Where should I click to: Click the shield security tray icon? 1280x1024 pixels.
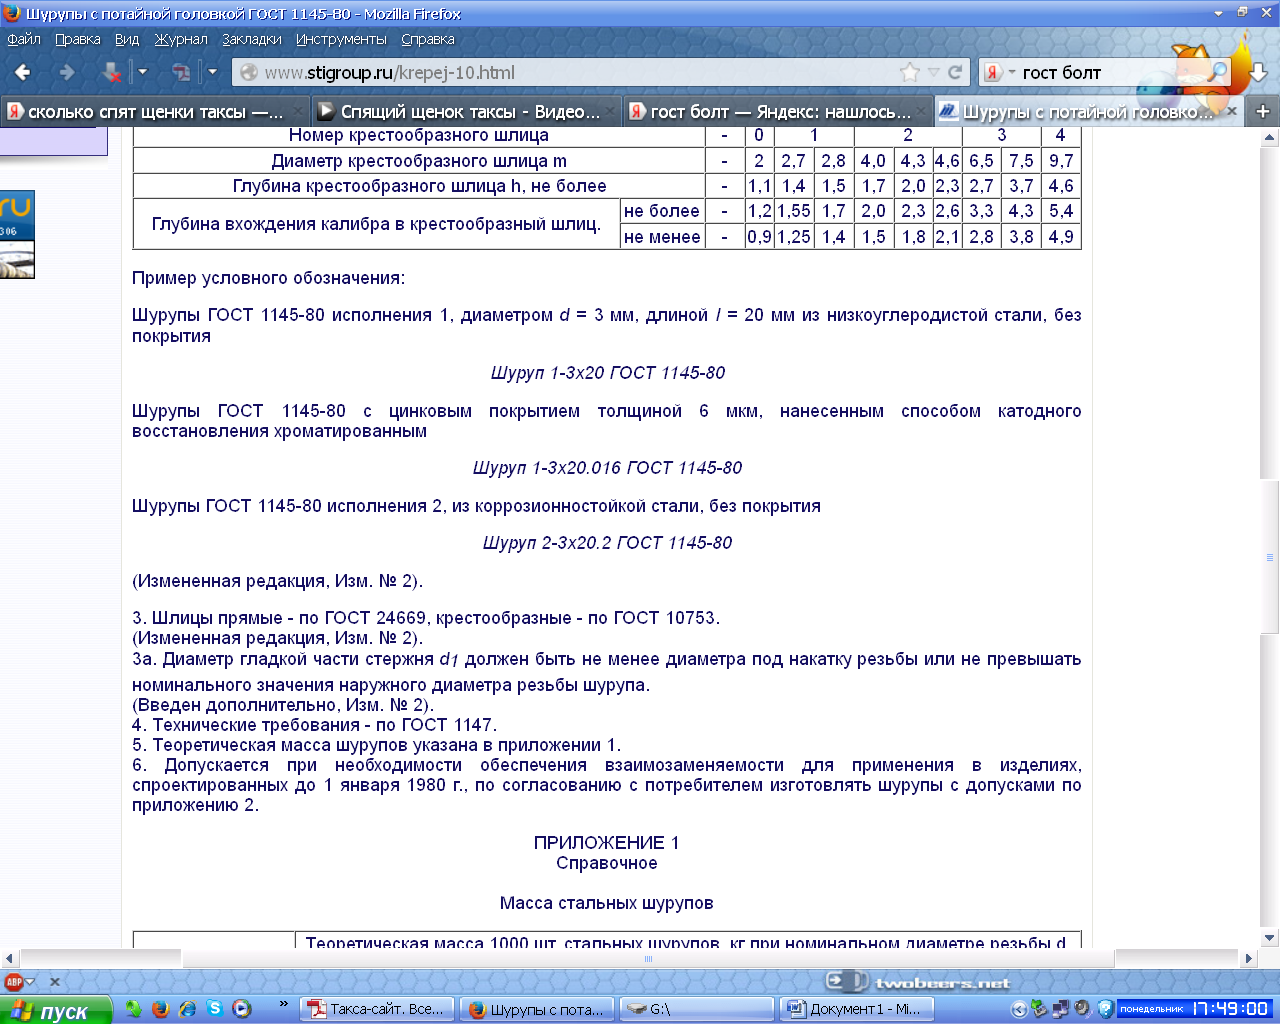click(1105, 1009)
